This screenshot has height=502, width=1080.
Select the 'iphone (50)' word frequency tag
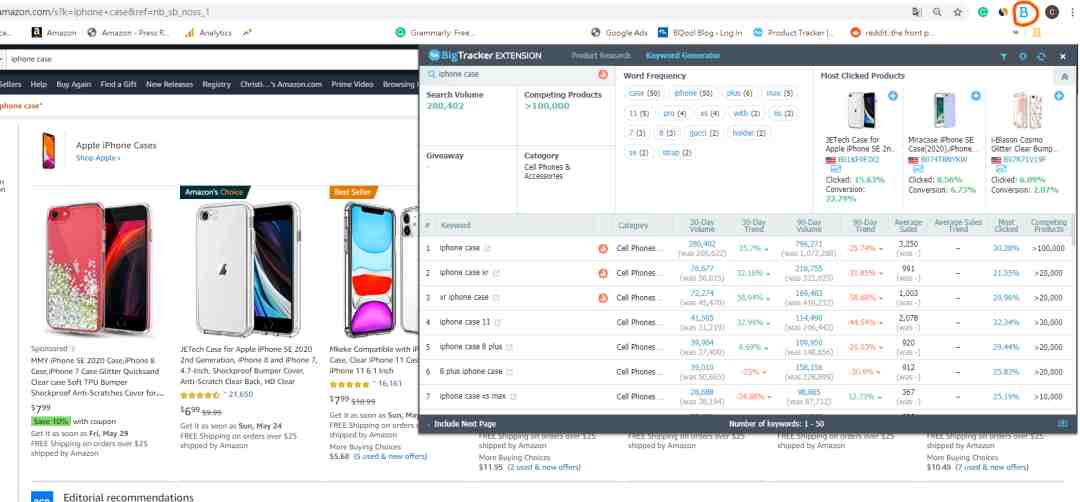[694, 93]
